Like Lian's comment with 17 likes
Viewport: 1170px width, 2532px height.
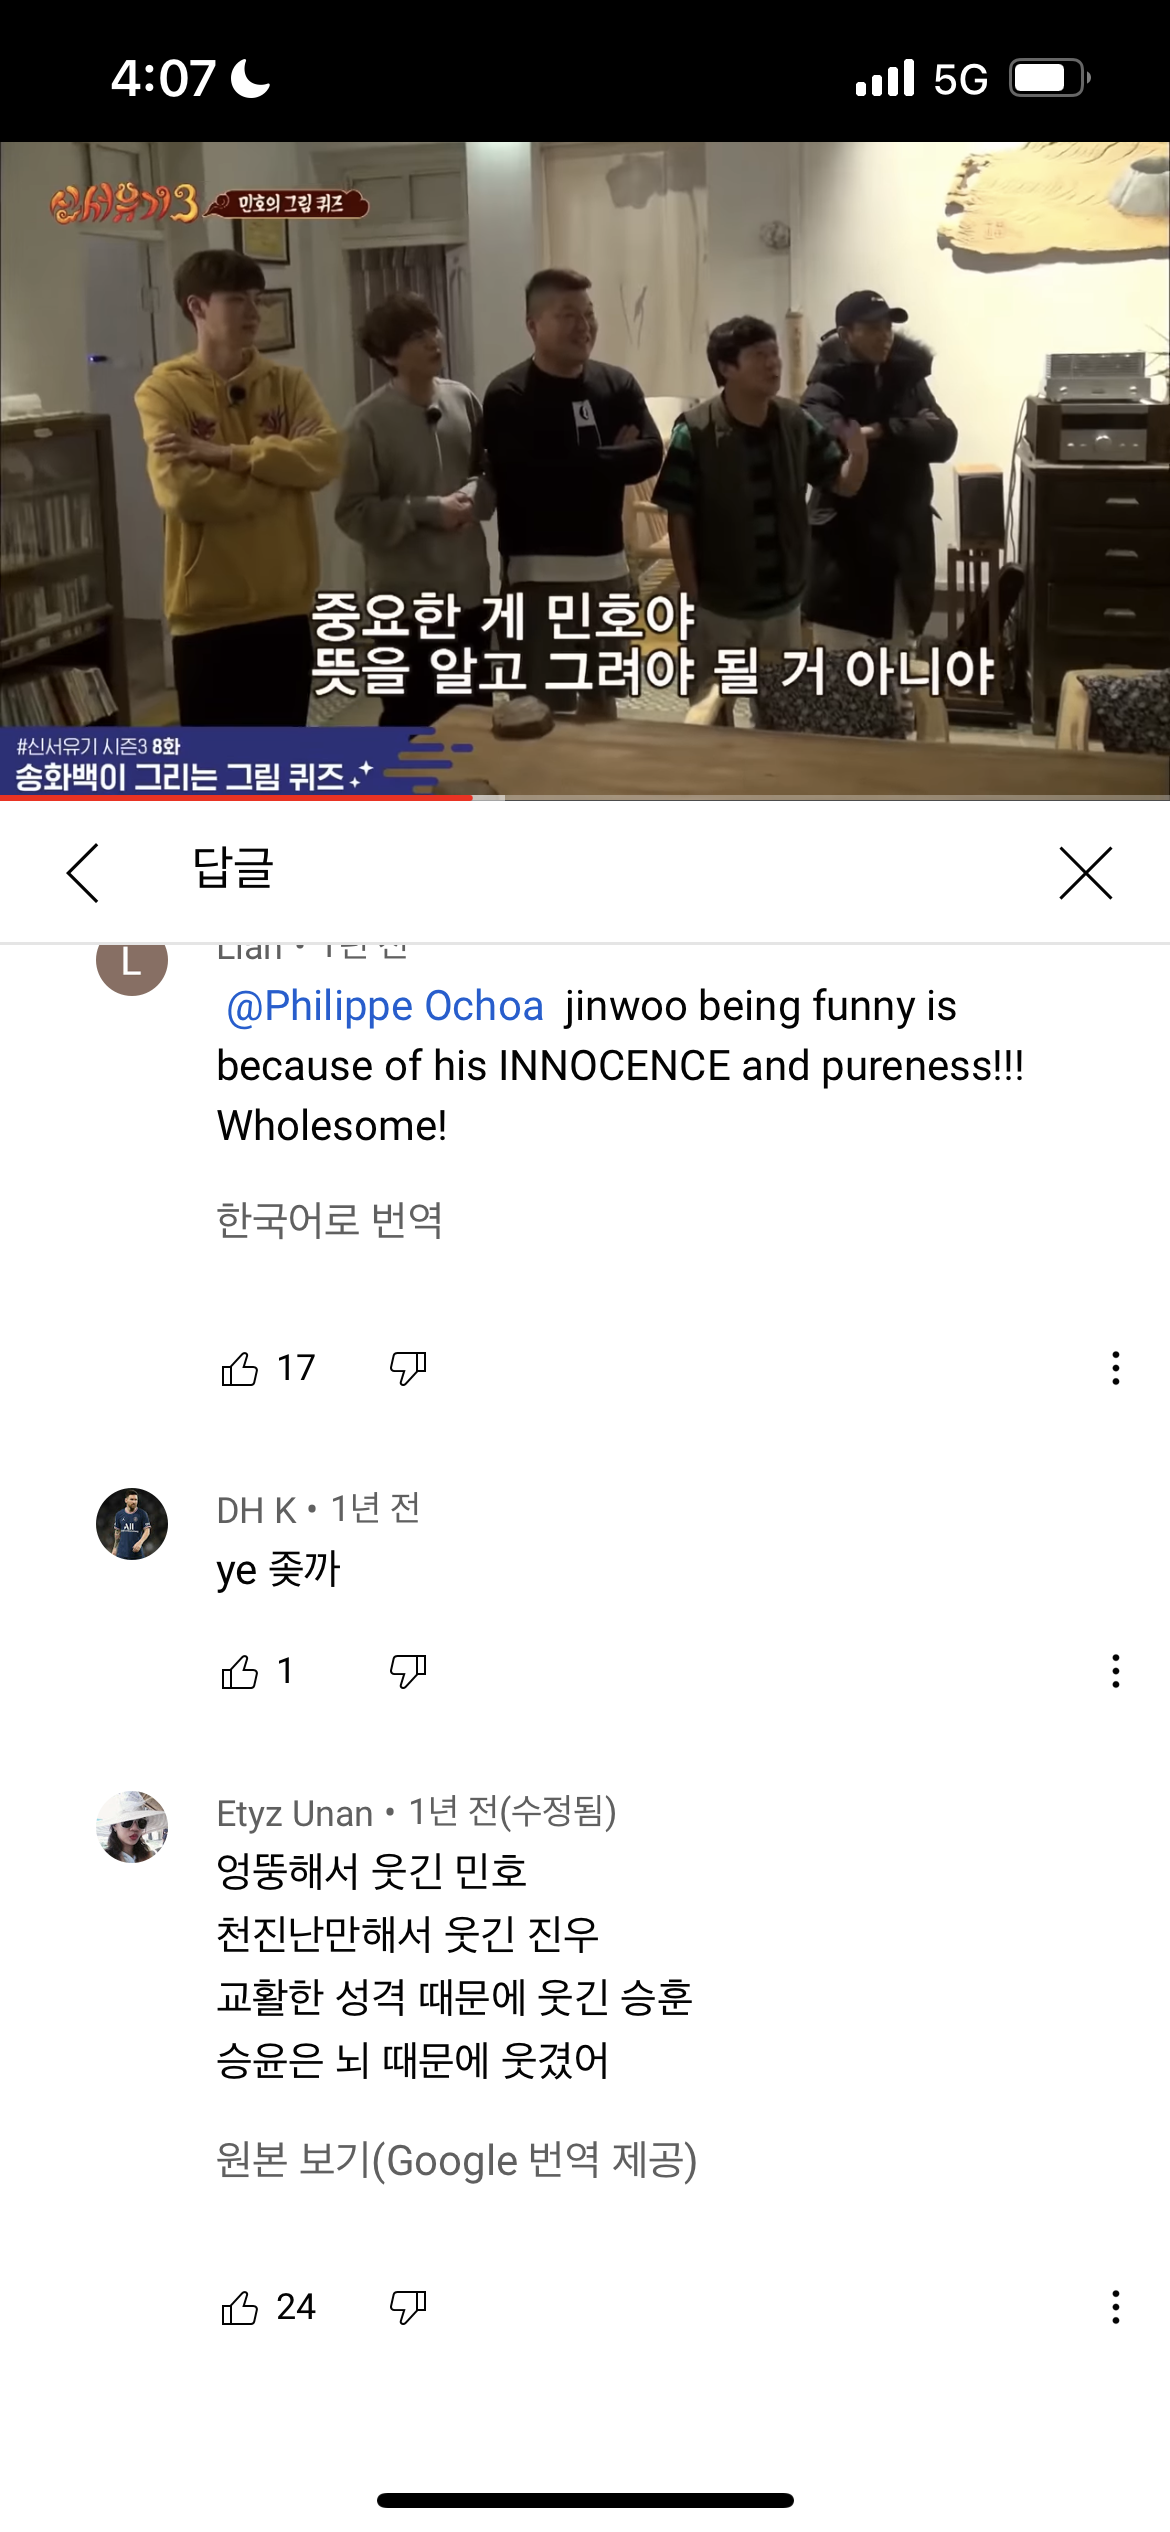click(240, 1368)
